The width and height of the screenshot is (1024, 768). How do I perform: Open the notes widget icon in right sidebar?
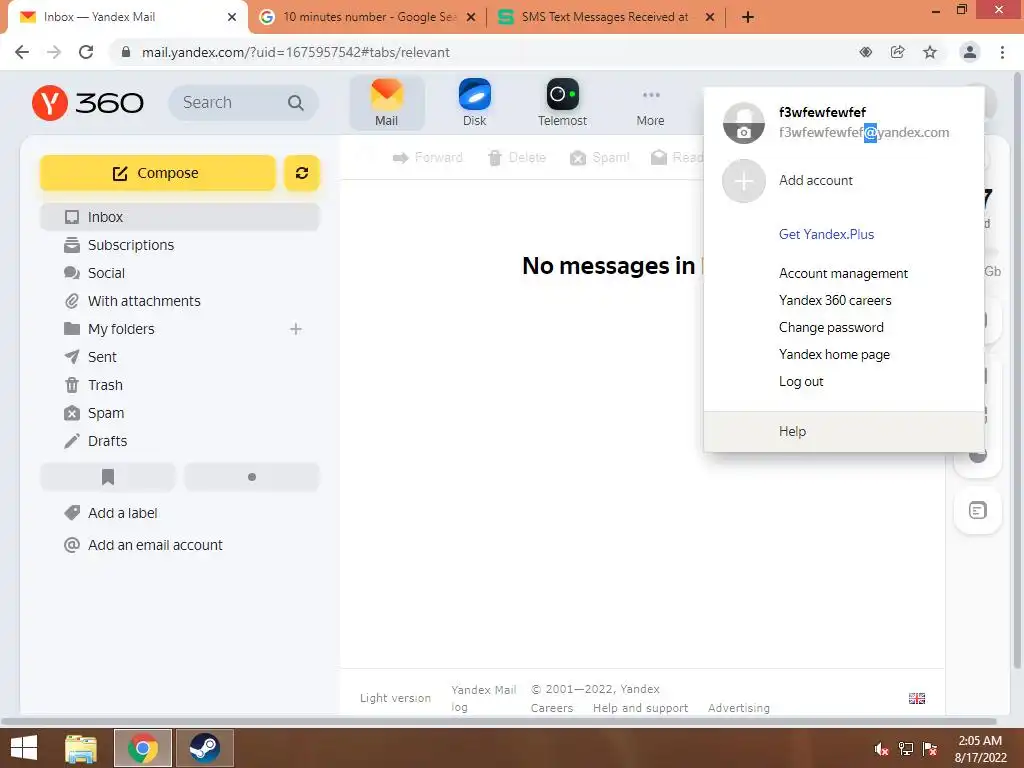pos(978,510)
